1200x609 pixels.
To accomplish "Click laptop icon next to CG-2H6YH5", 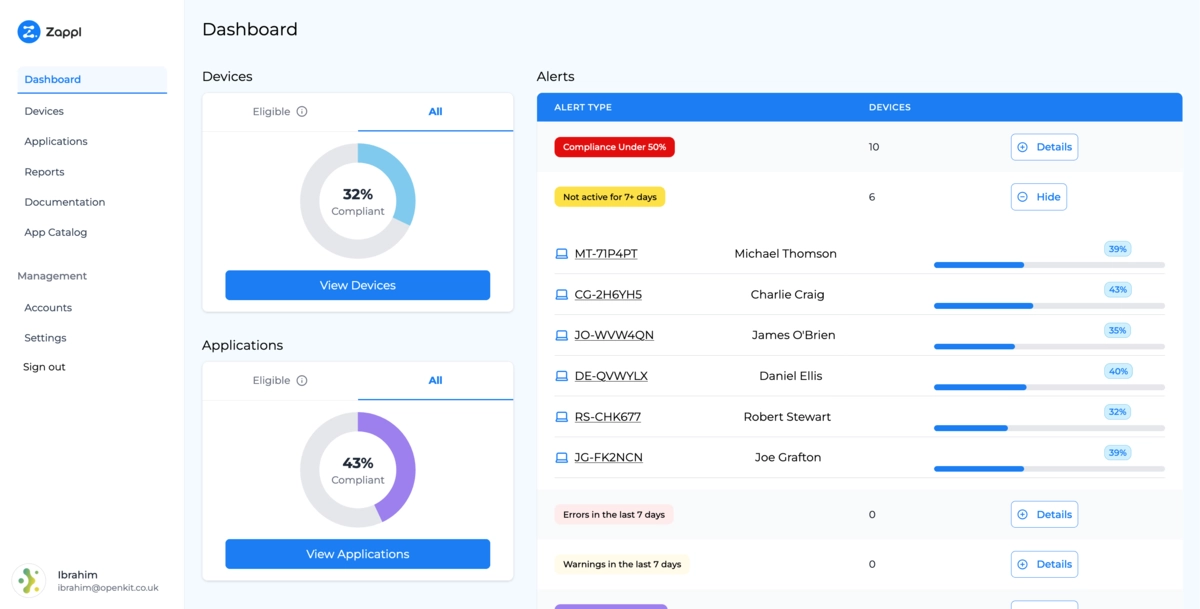I will [x=561, y=295].
